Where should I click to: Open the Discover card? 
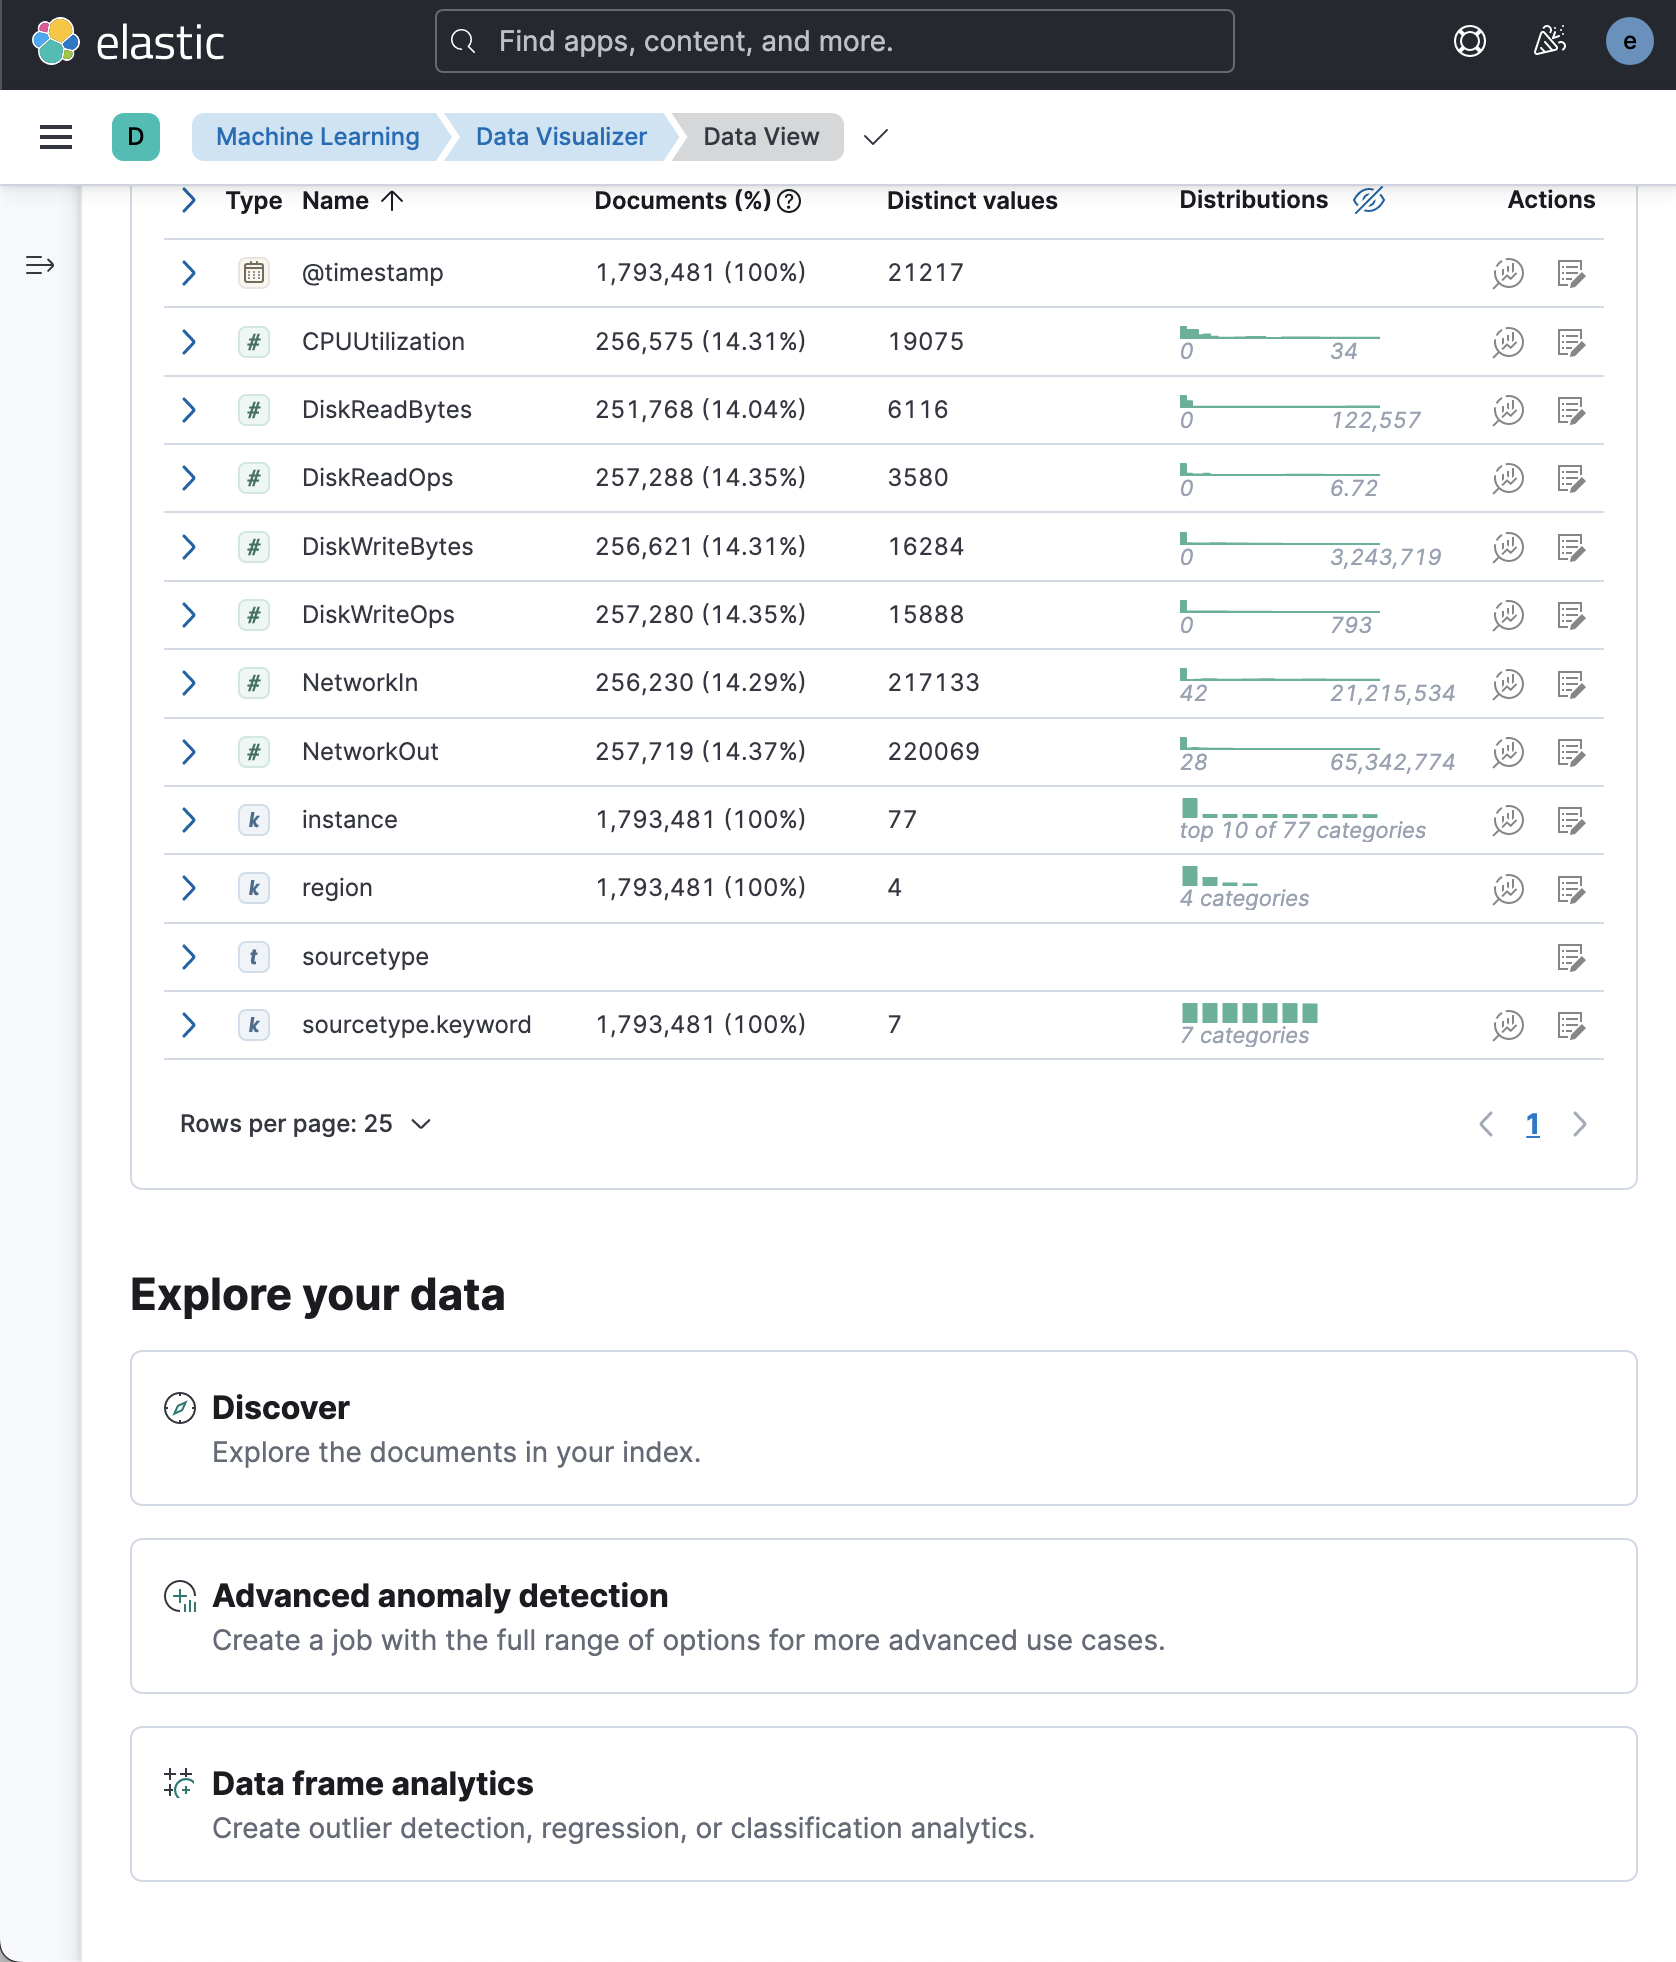click(x=884, y=1428)
